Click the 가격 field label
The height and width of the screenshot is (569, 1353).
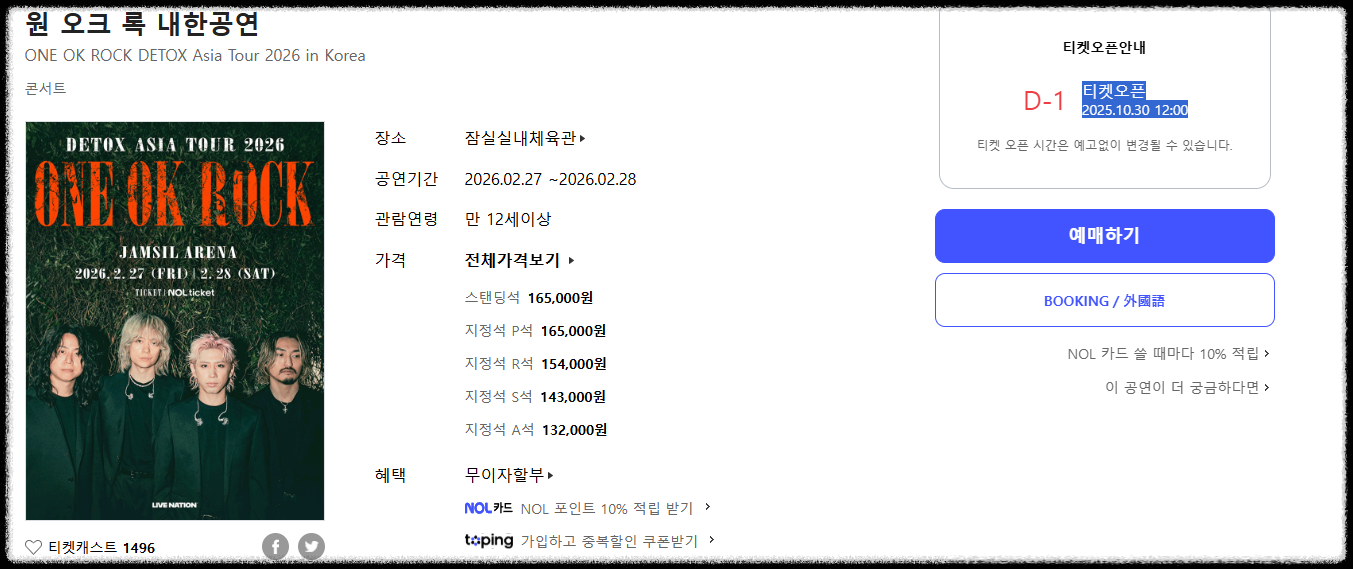390,260
